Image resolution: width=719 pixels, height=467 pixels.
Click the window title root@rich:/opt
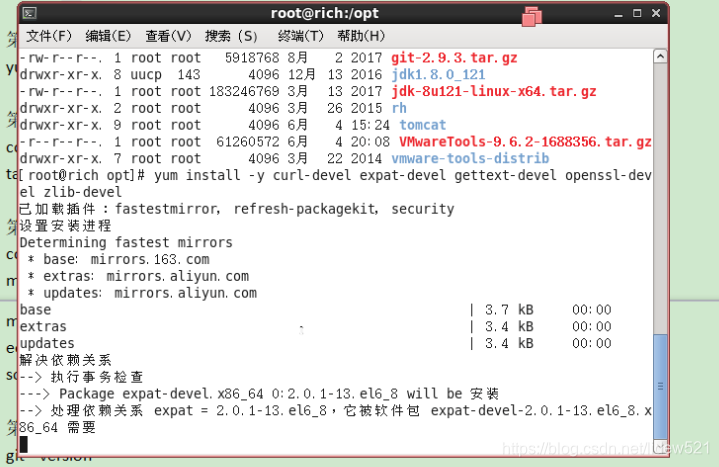325,13
